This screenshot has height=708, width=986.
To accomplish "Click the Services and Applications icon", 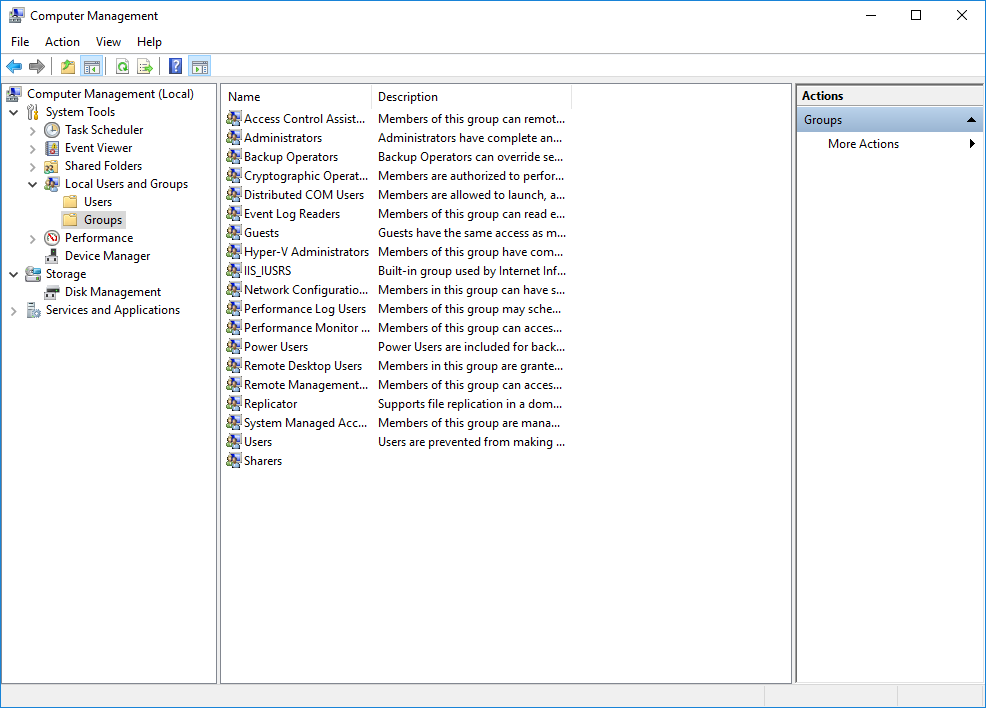I will pos(33,310).
